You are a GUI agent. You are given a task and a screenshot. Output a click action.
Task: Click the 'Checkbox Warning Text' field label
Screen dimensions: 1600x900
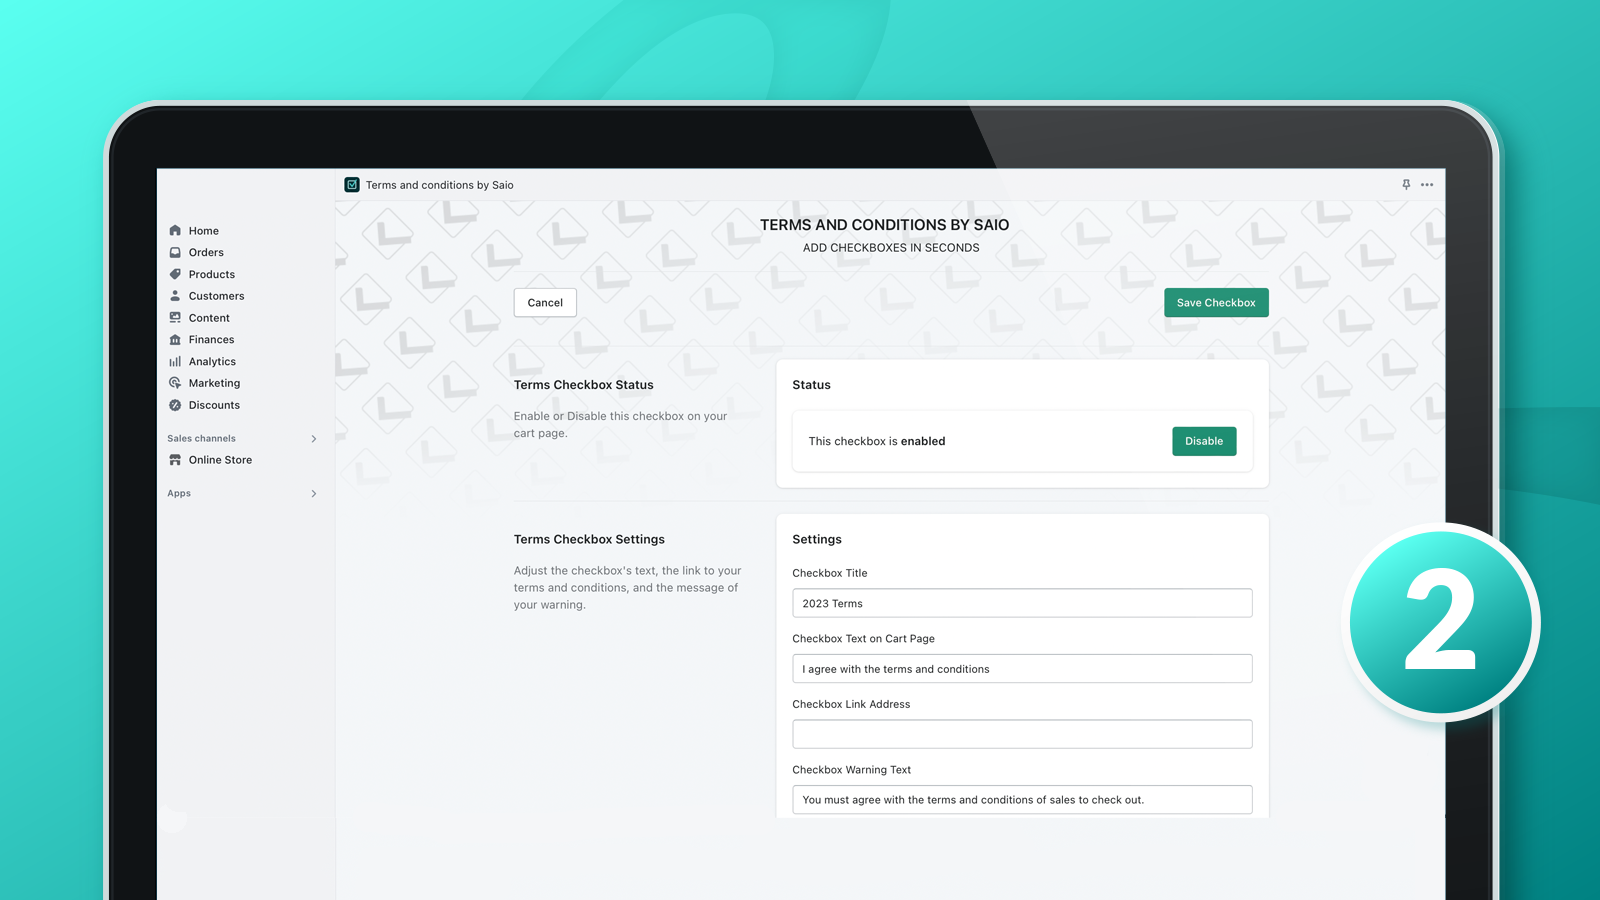click(x=852, y=770)
